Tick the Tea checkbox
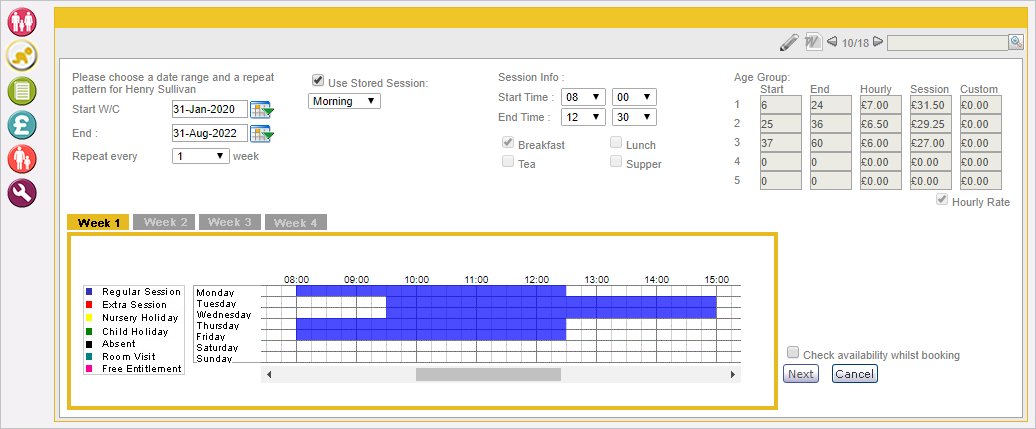 pos(508,161)
